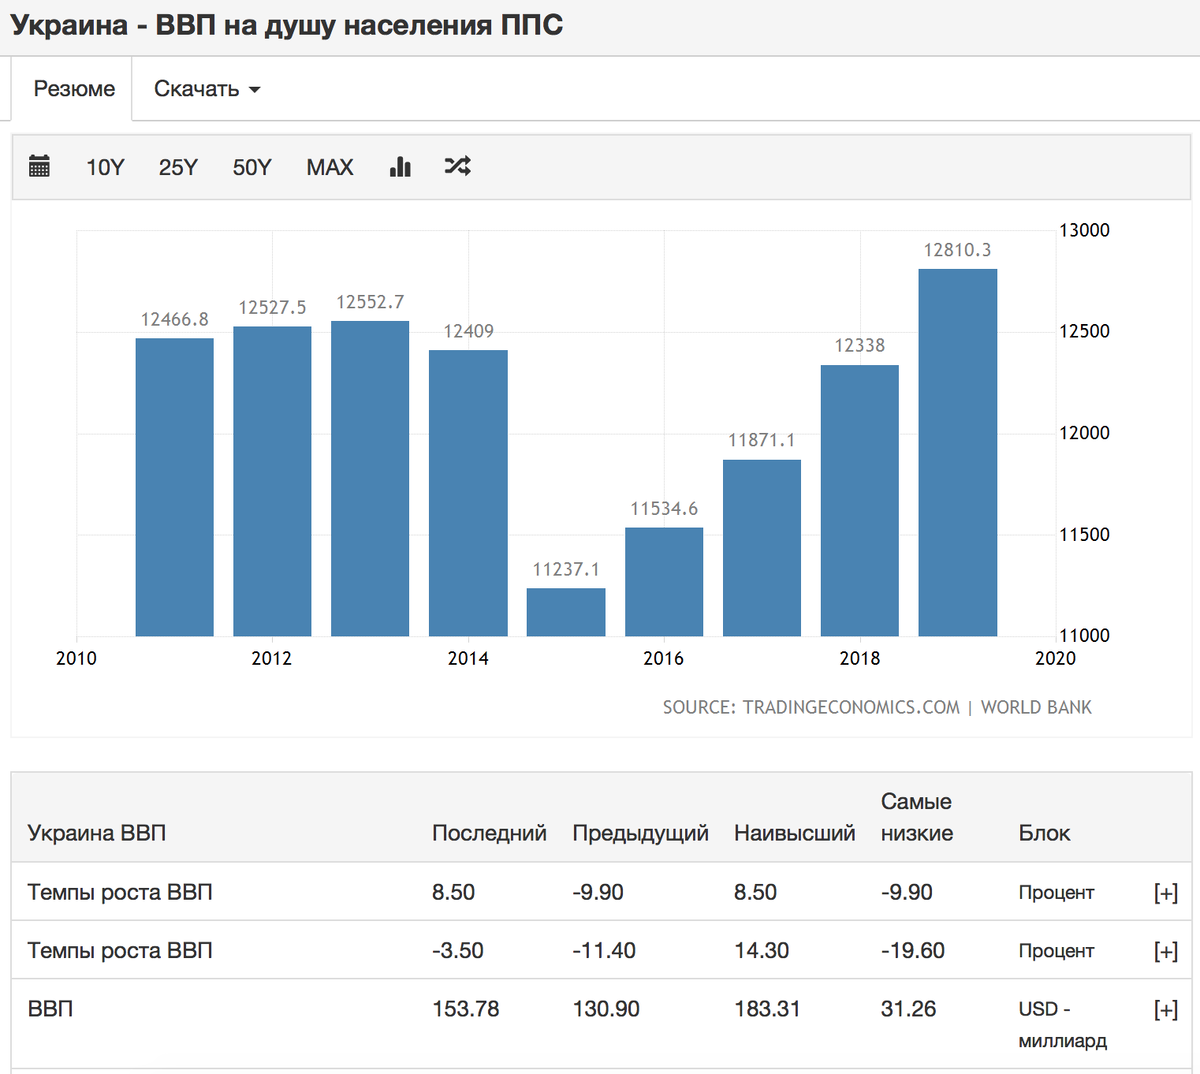Open the calendar date range picker
1200x1074 pixels.
[x=39, y=166]
